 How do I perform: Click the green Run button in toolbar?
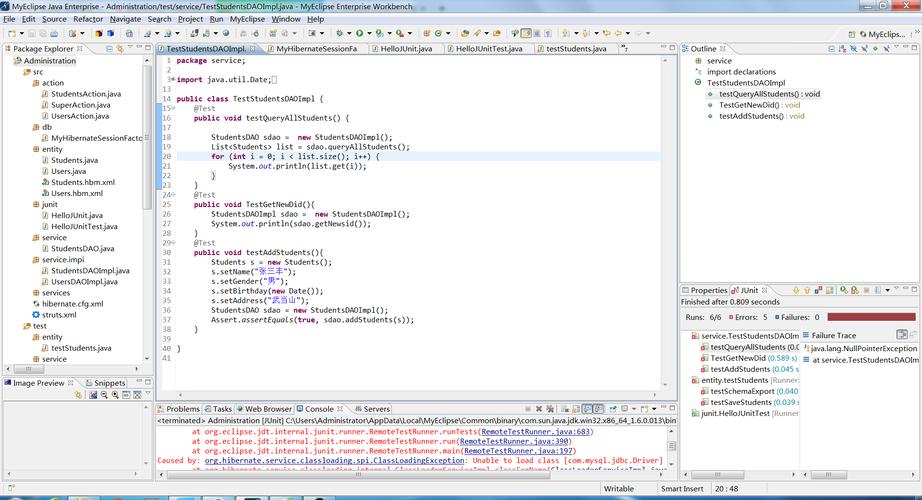tap(359, 34)
